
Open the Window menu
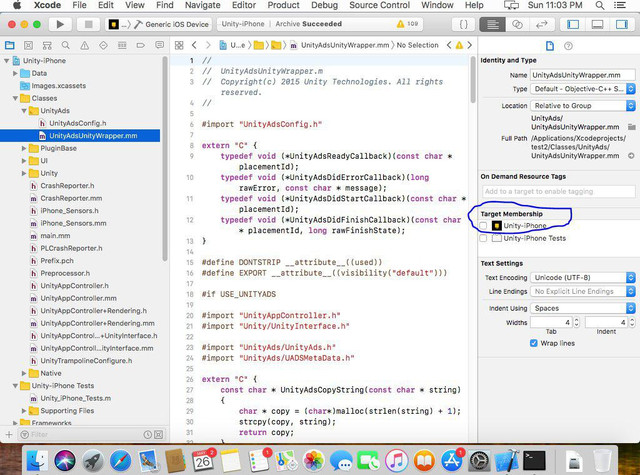tap(437, 5)
